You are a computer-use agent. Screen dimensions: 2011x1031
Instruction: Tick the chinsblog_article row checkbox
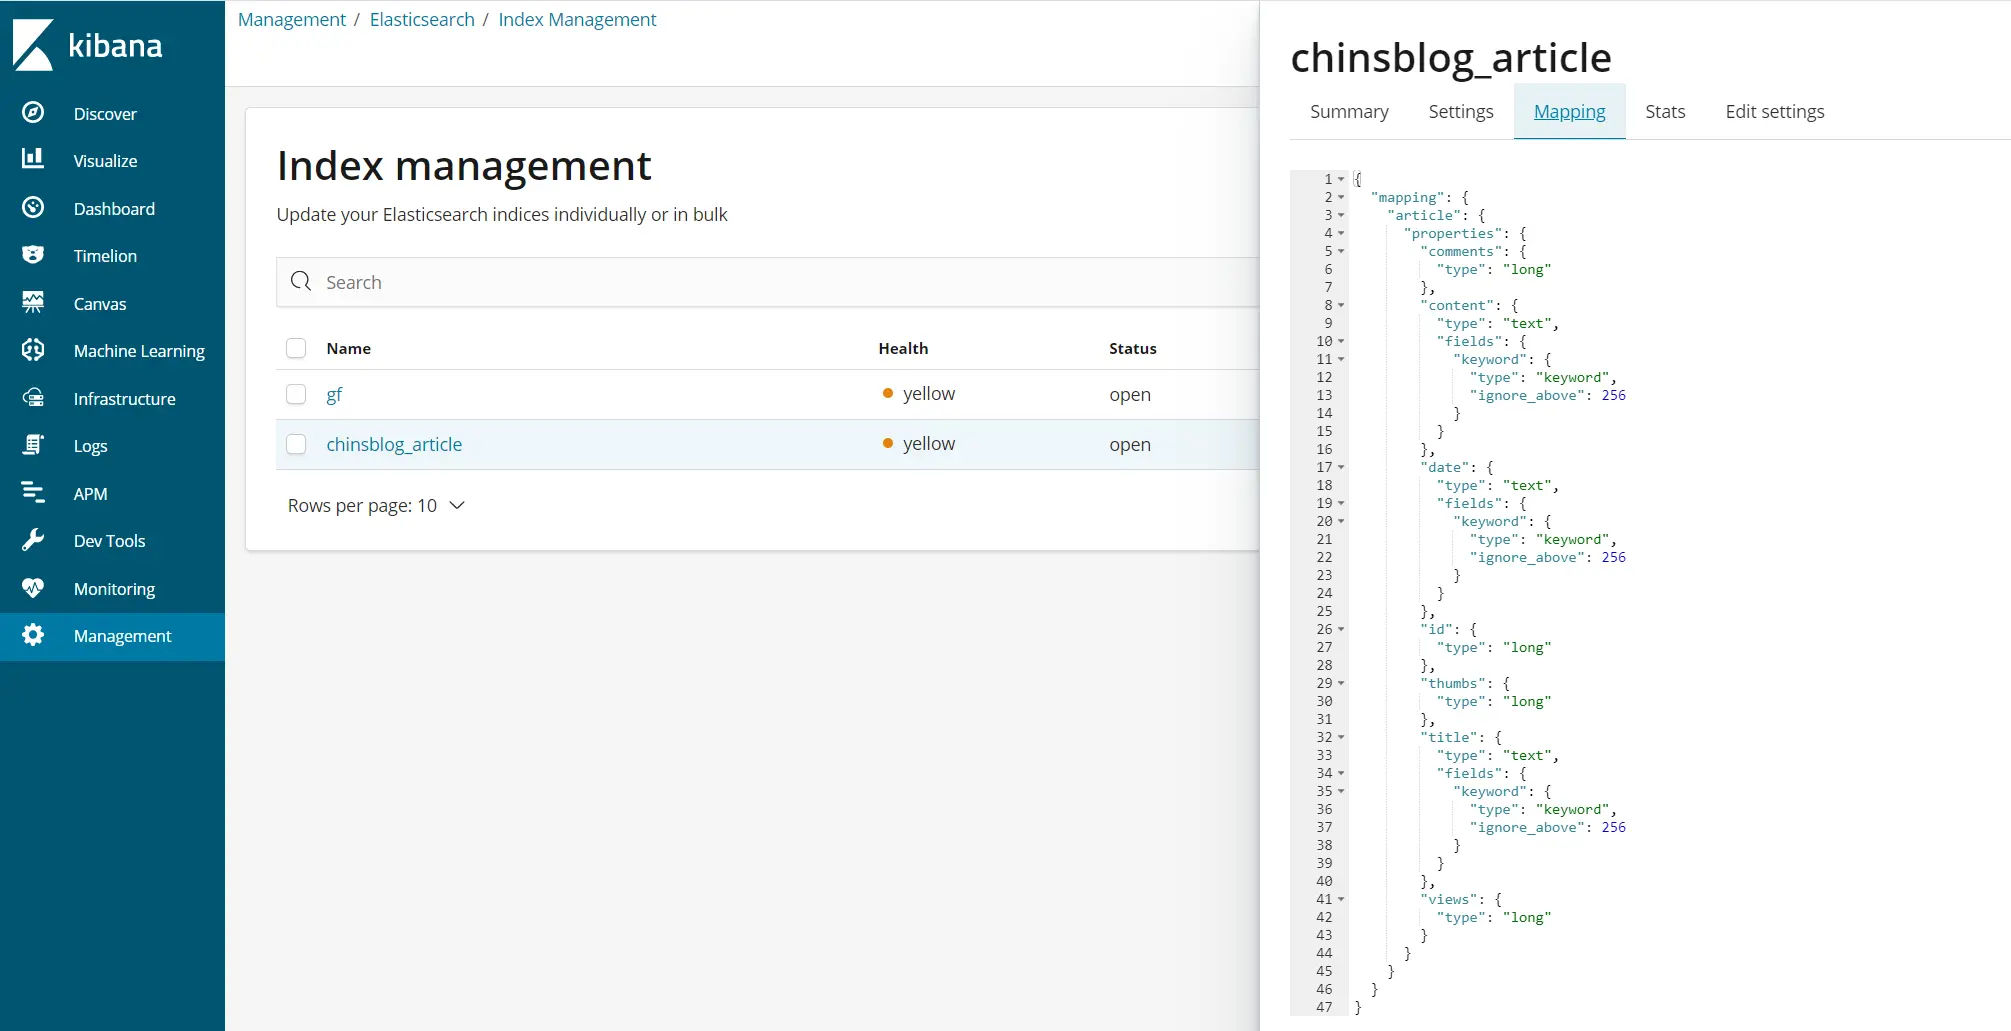click(x=296, y=444)
